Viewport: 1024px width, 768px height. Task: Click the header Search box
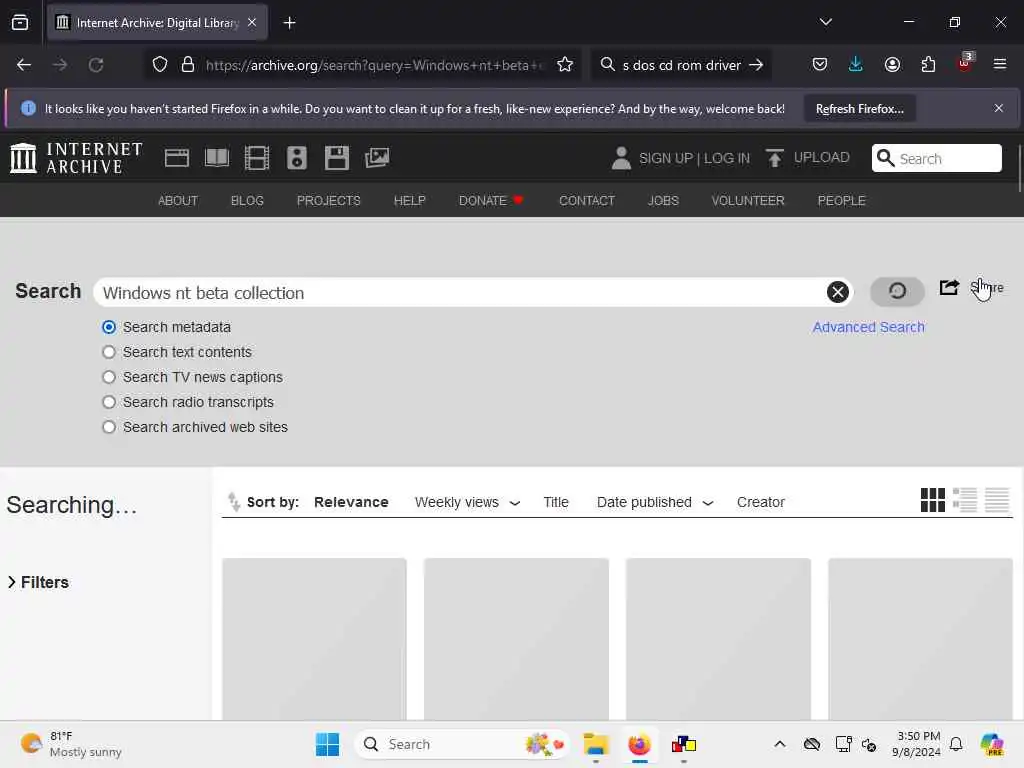coord(936,158)
